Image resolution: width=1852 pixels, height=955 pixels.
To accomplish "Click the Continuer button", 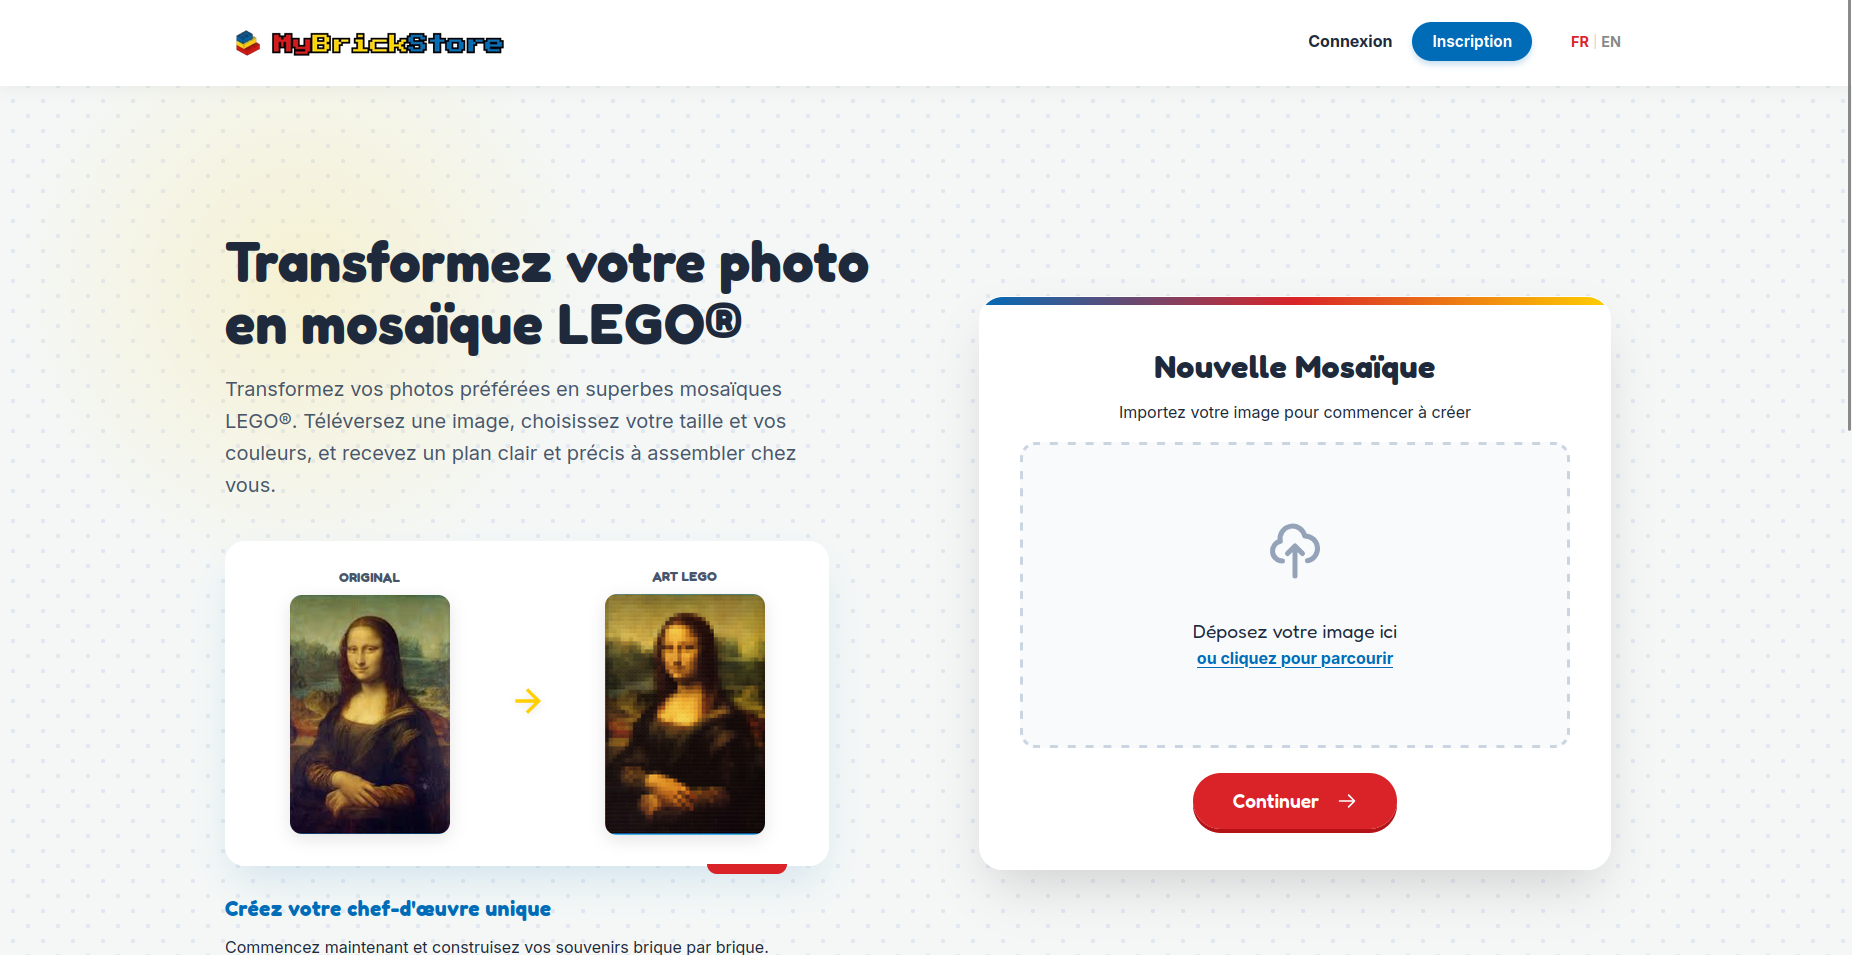I will pyautogui.click(x=1295, y=801).
